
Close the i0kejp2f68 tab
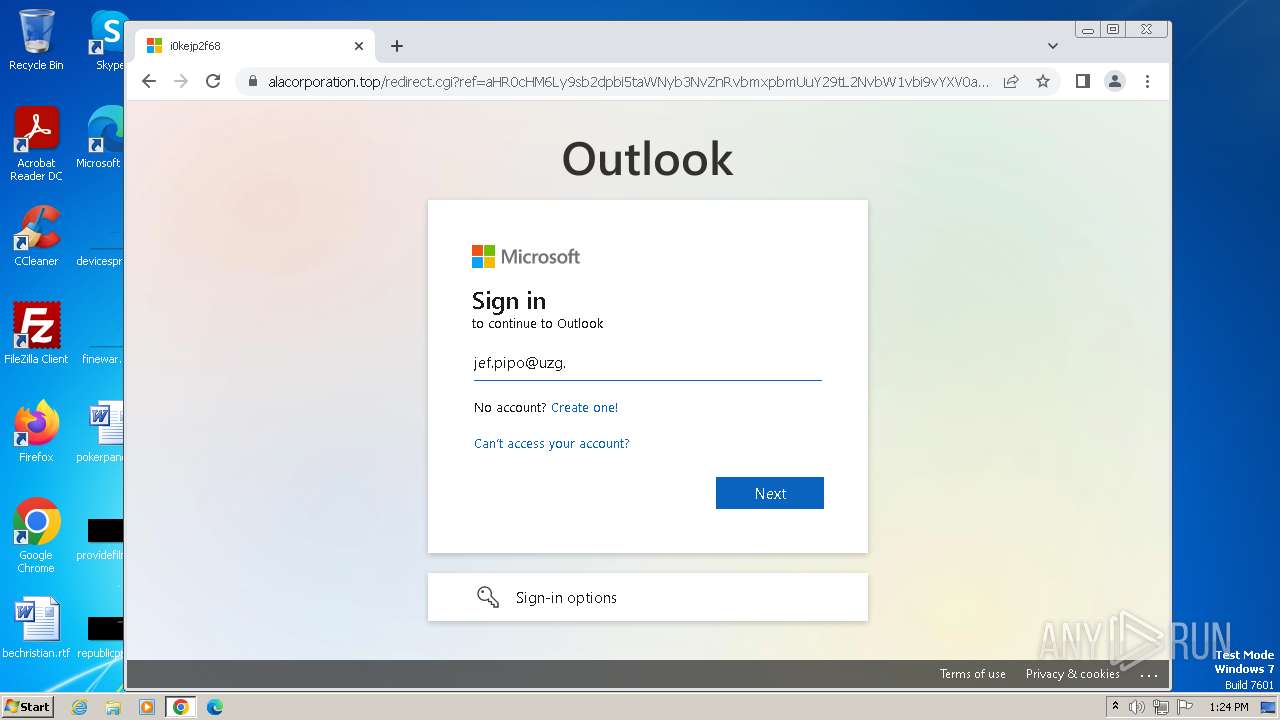(359, 46)
